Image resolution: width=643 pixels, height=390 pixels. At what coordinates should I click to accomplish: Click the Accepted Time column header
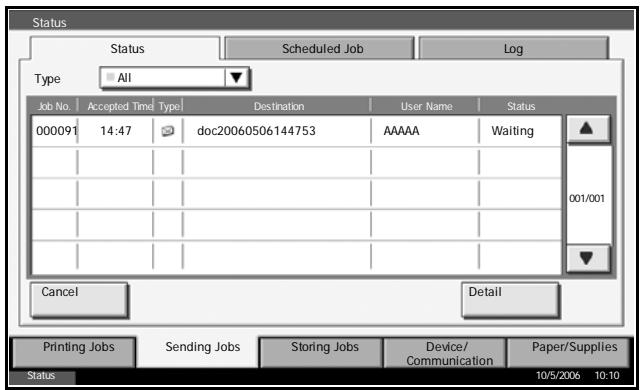click(120, 106)
